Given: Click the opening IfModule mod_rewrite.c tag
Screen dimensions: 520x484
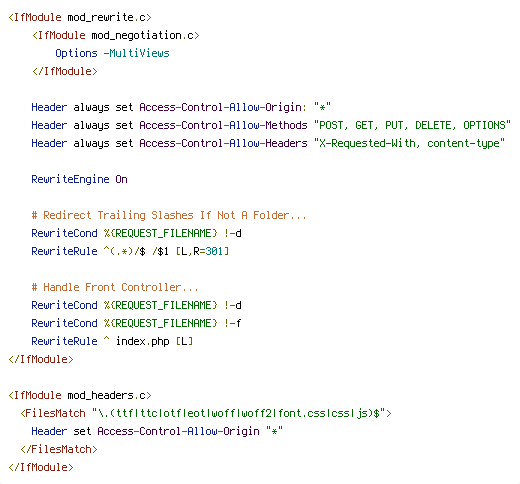Looking at the screenshot, I should click(80, 17).
